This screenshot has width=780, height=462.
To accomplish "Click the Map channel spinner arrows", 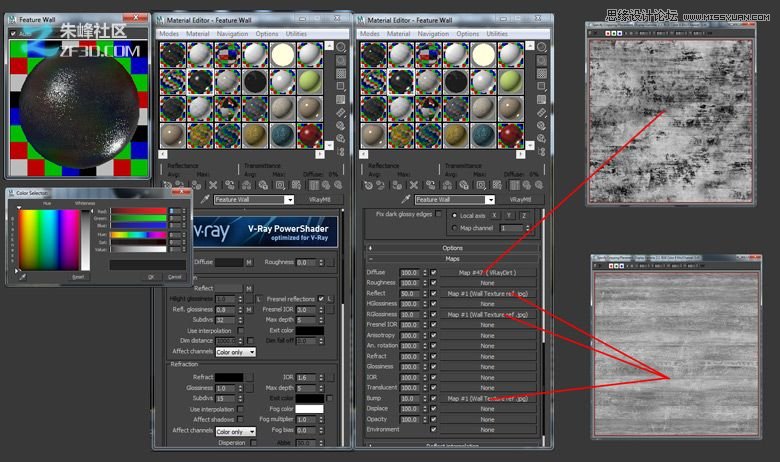I will tap(527, 228).
